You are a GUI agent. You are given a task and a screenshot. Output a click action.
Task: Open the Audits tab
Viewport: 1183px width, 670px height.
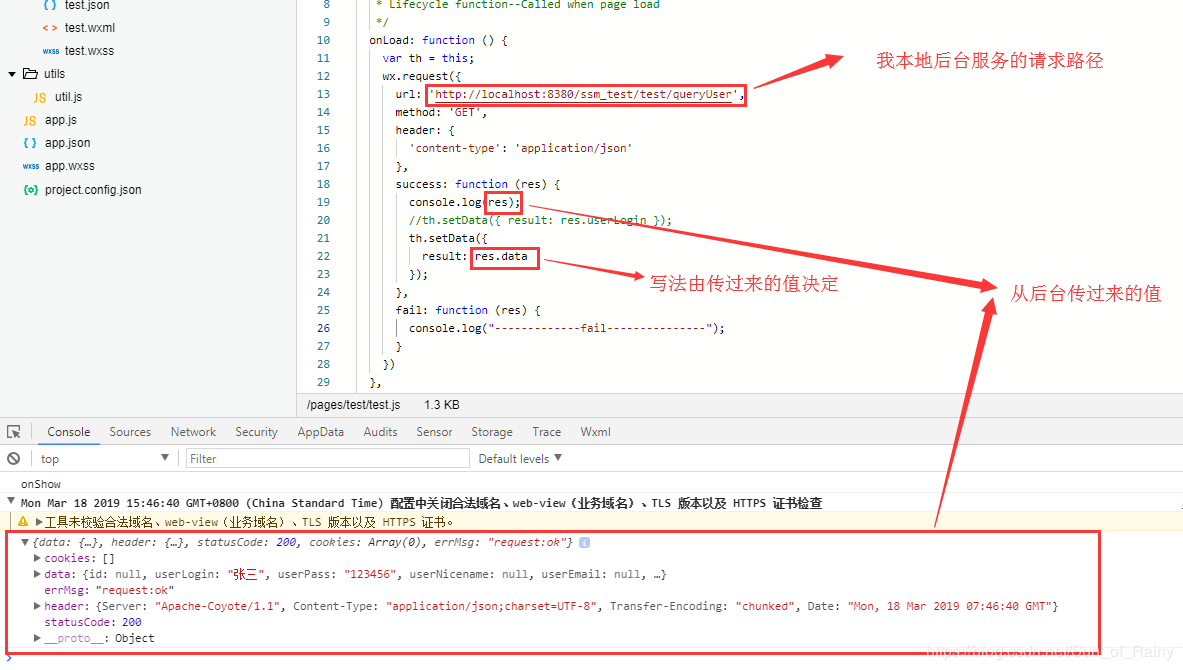tap(380, 432)
